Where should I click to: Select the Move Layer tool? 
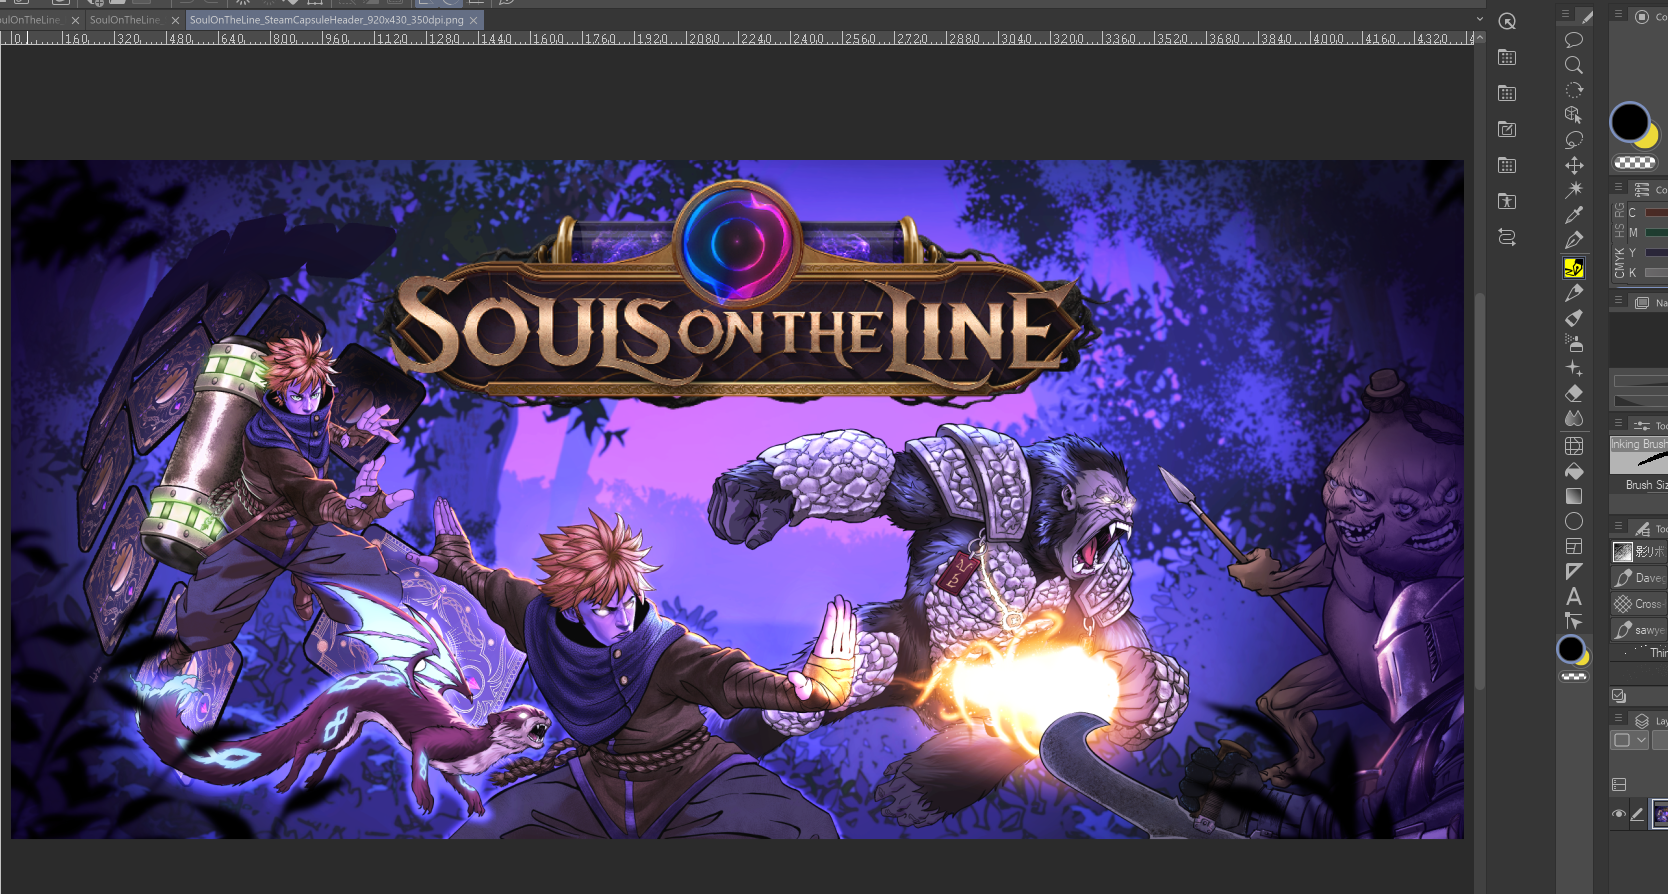[x=1574, y=165]
